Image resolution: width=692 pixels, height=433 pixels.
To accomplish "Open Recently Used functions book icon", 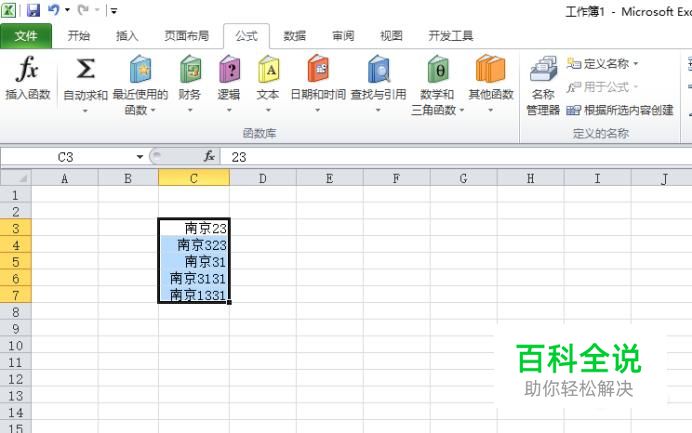I will (x=140, y=69).
